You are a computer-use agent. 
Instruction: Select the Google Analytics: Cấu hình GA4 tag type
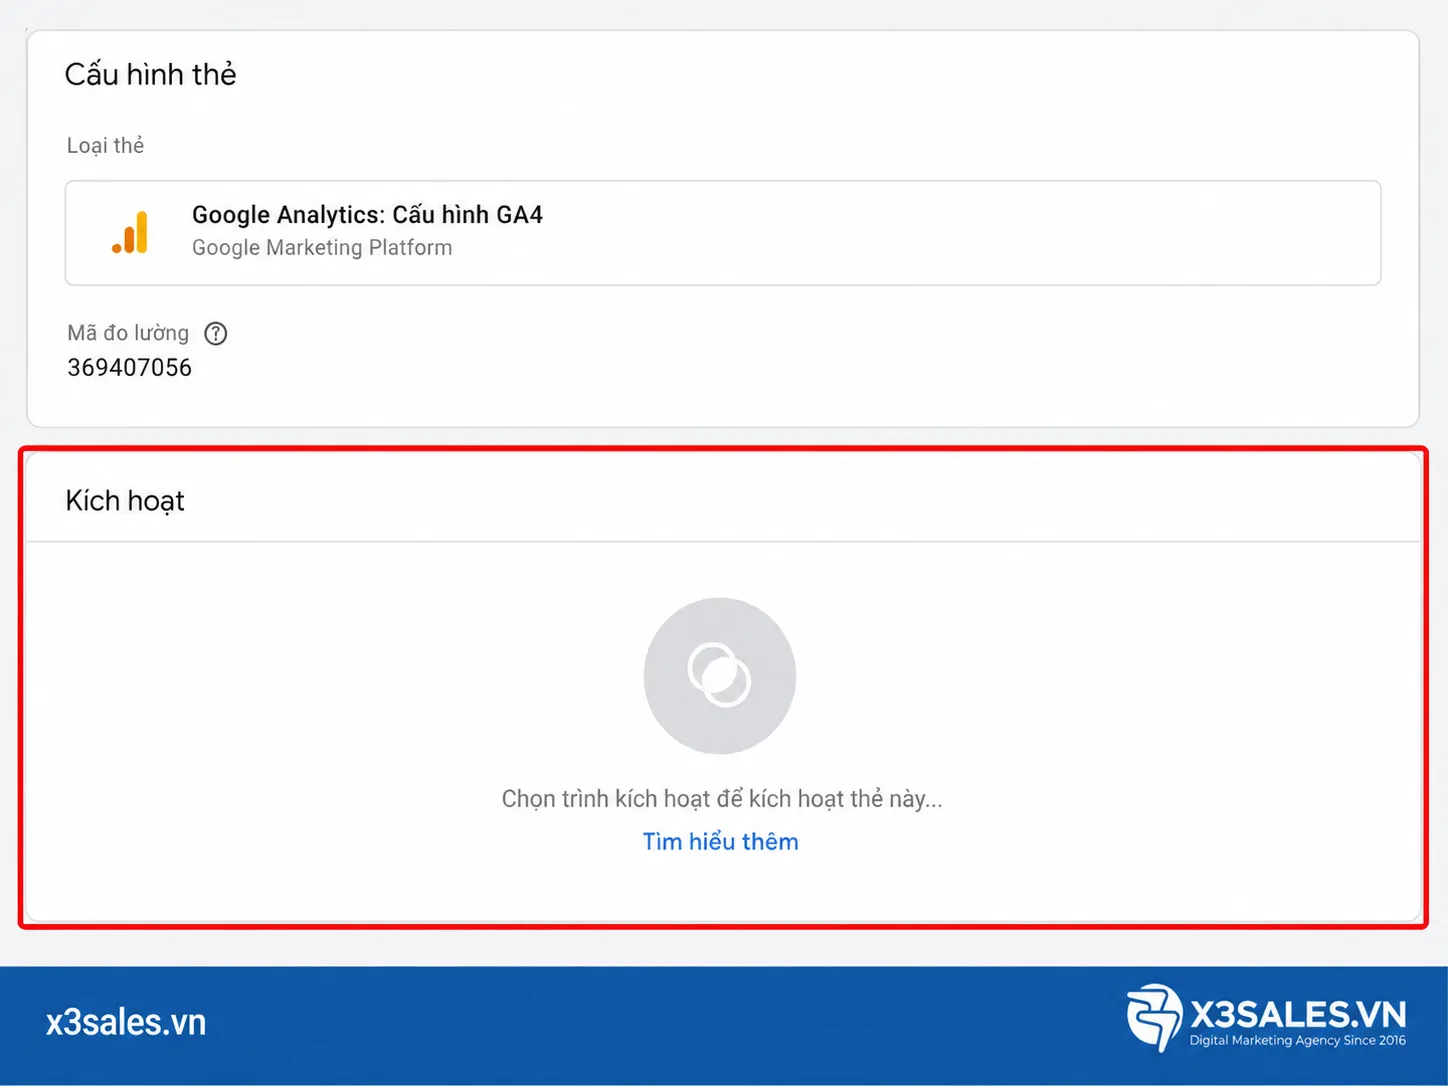pos(723,233)
